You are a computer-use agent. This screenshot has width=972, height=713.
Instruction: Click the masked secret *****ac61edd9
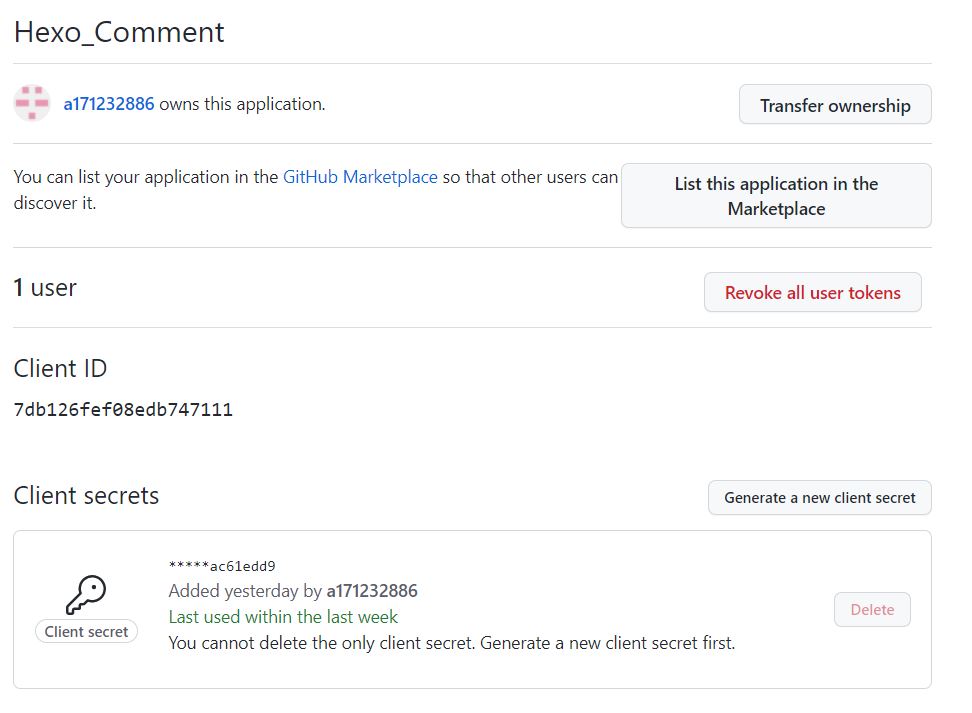[x=222, y=566]
